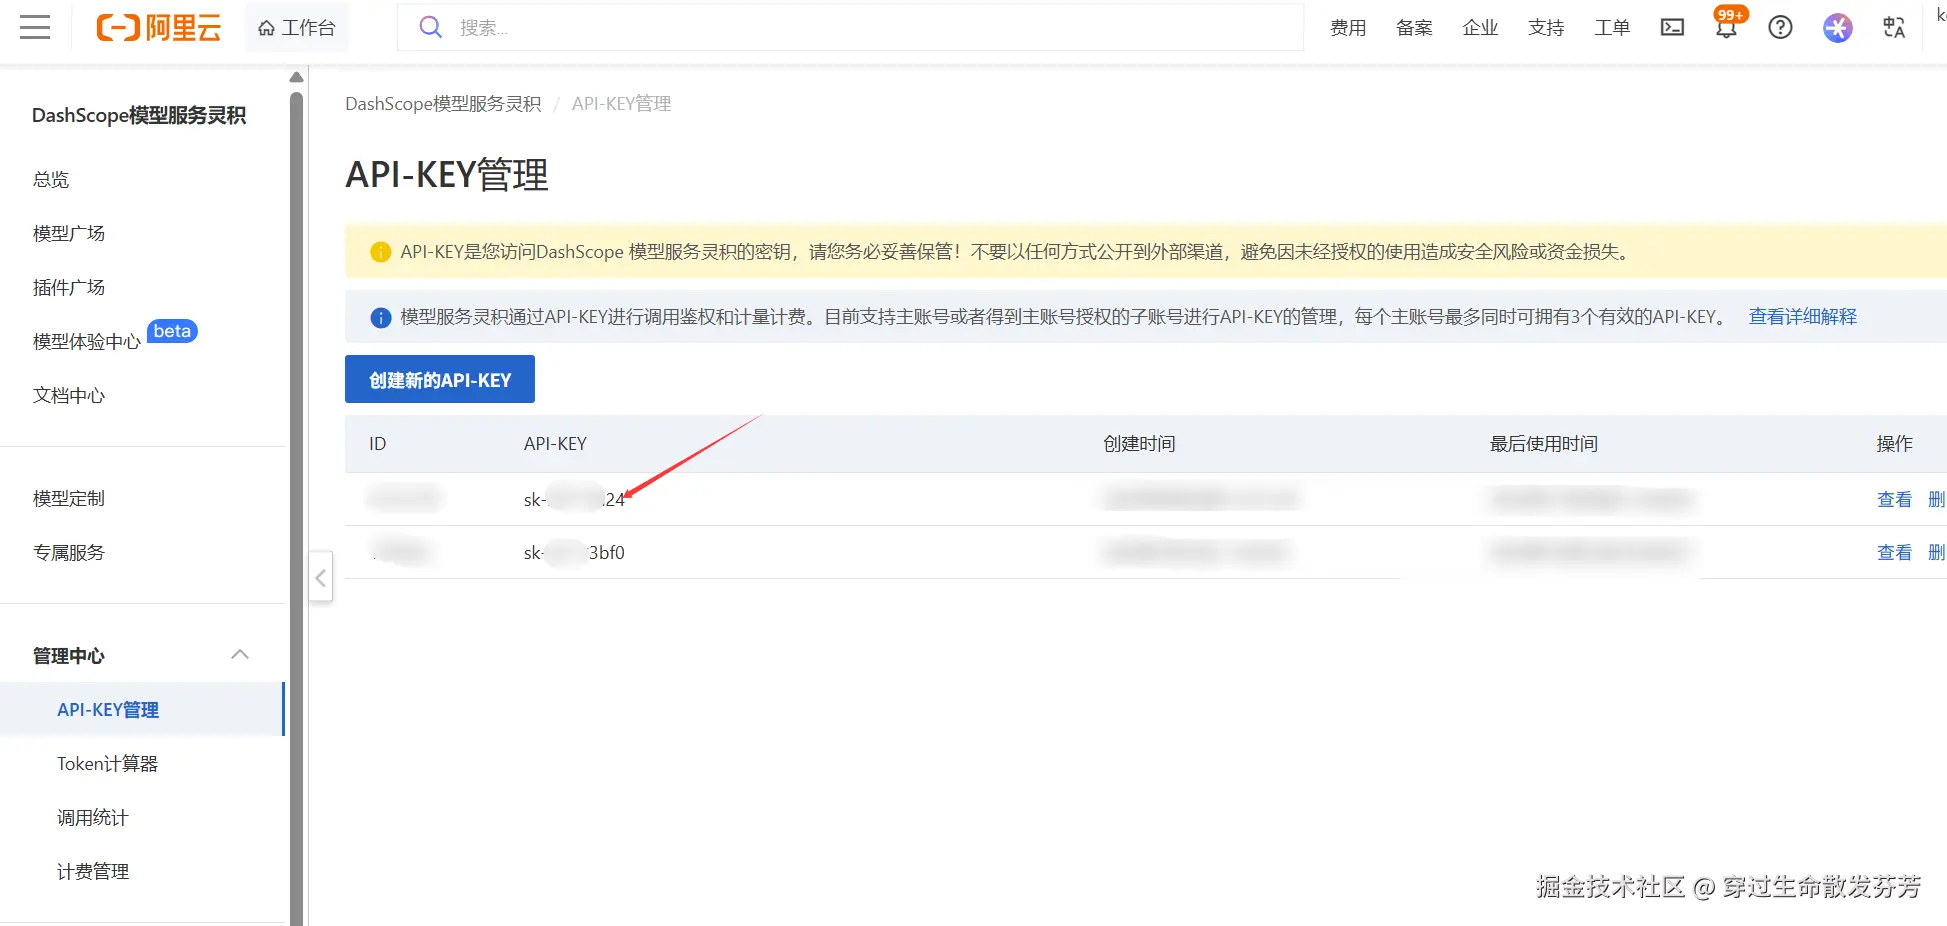Open 模型体验中心 beta page
1947x926 pixels.
coord(87,342)
